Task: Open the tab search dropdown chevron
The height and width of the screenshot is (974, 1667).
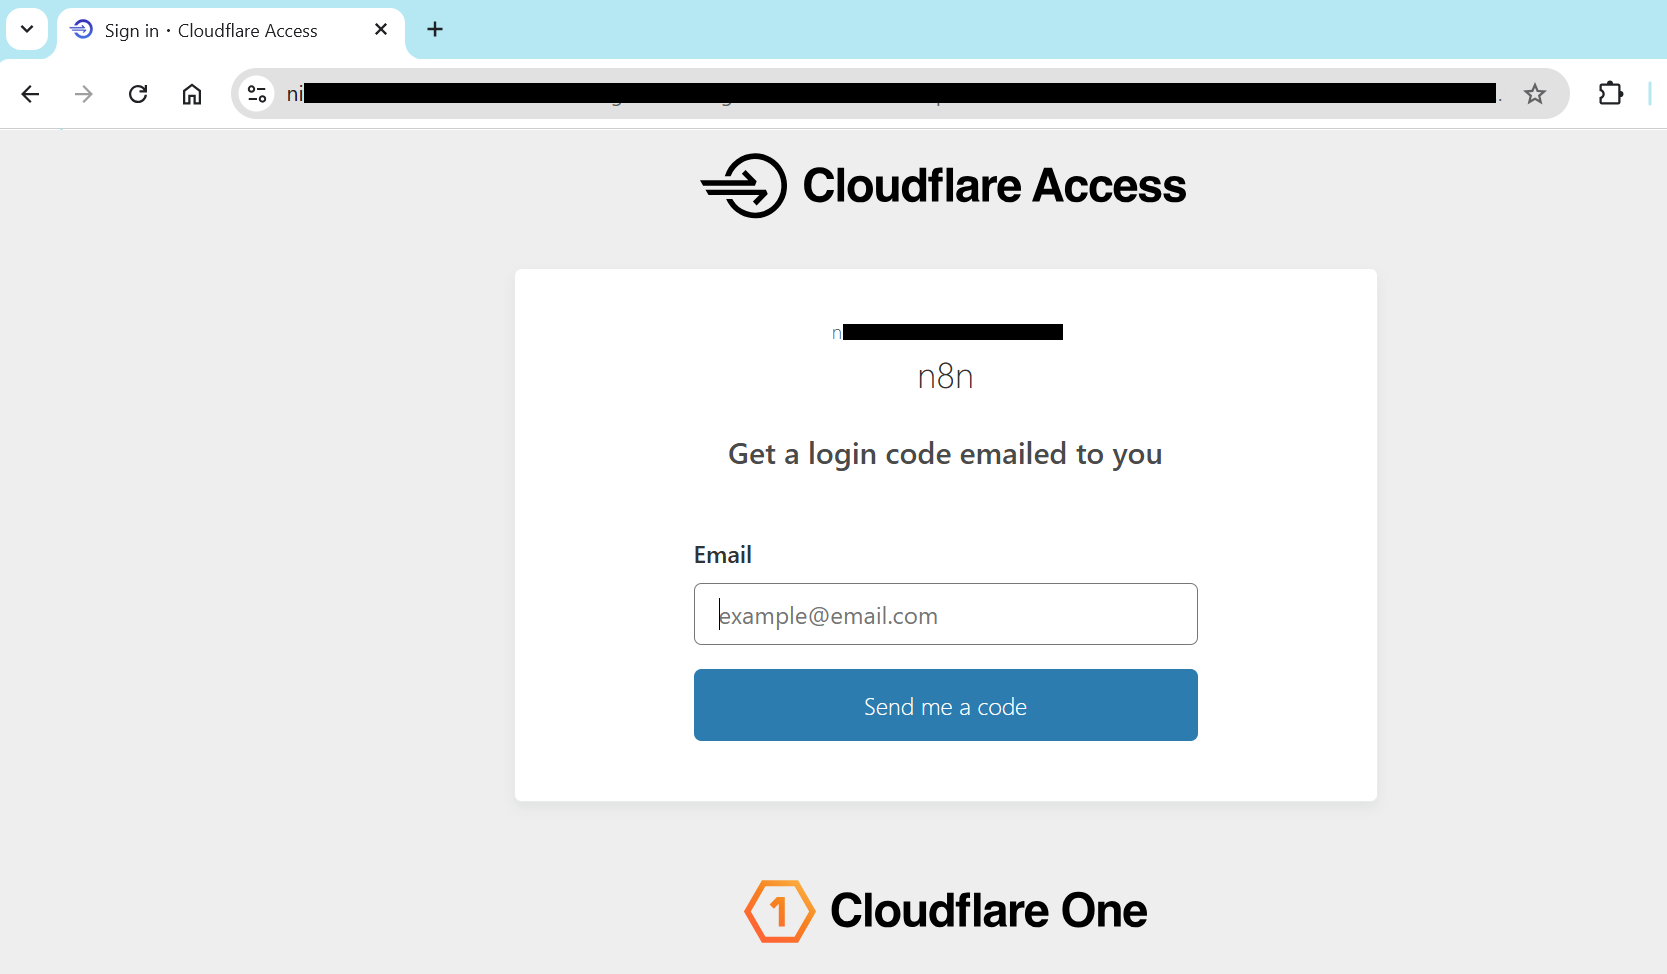Action: 27,29
